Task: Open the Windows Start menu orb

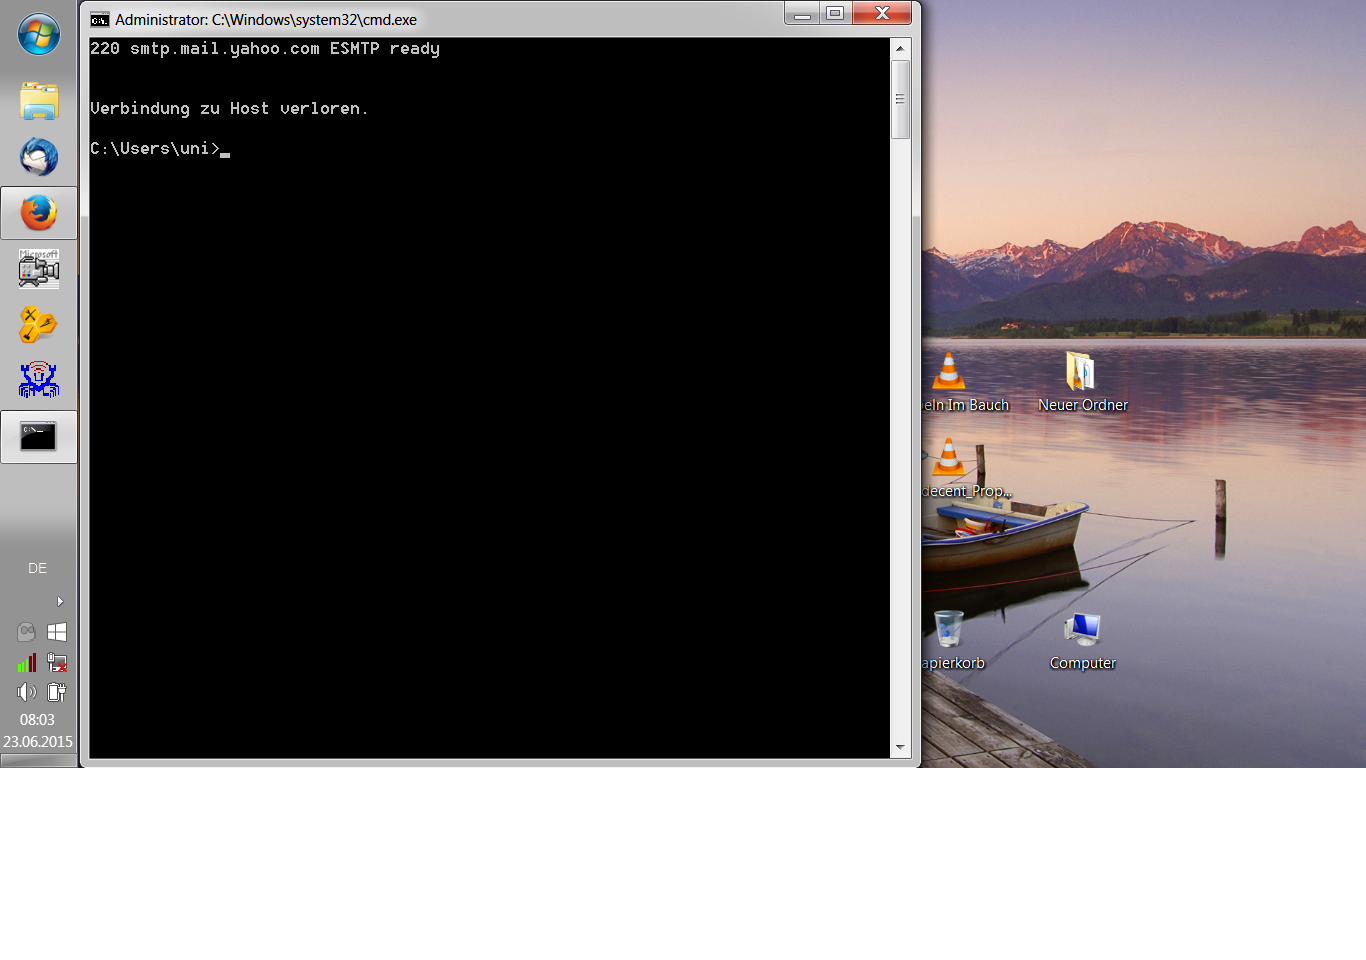Action: (39, 35)
